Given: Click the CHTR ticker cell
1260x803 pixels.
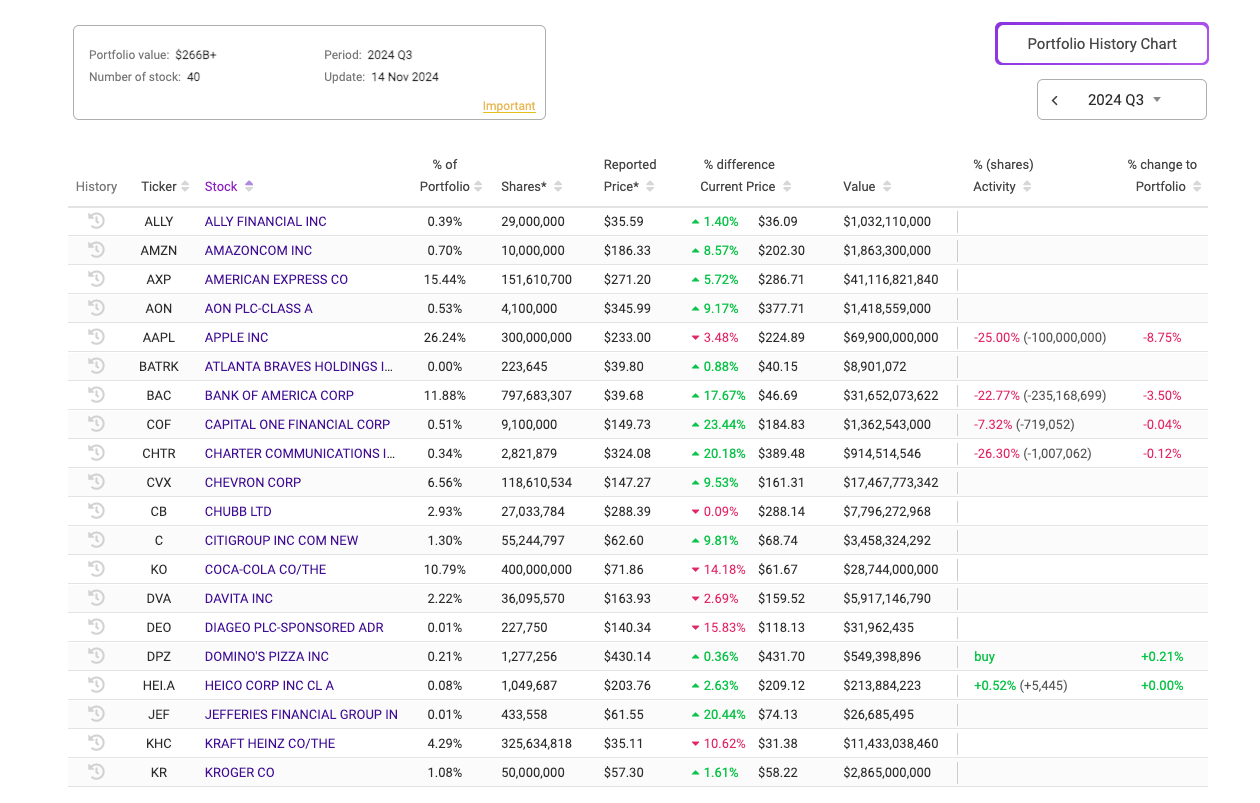Looking at the screenshot, I should tap(159, 453).
